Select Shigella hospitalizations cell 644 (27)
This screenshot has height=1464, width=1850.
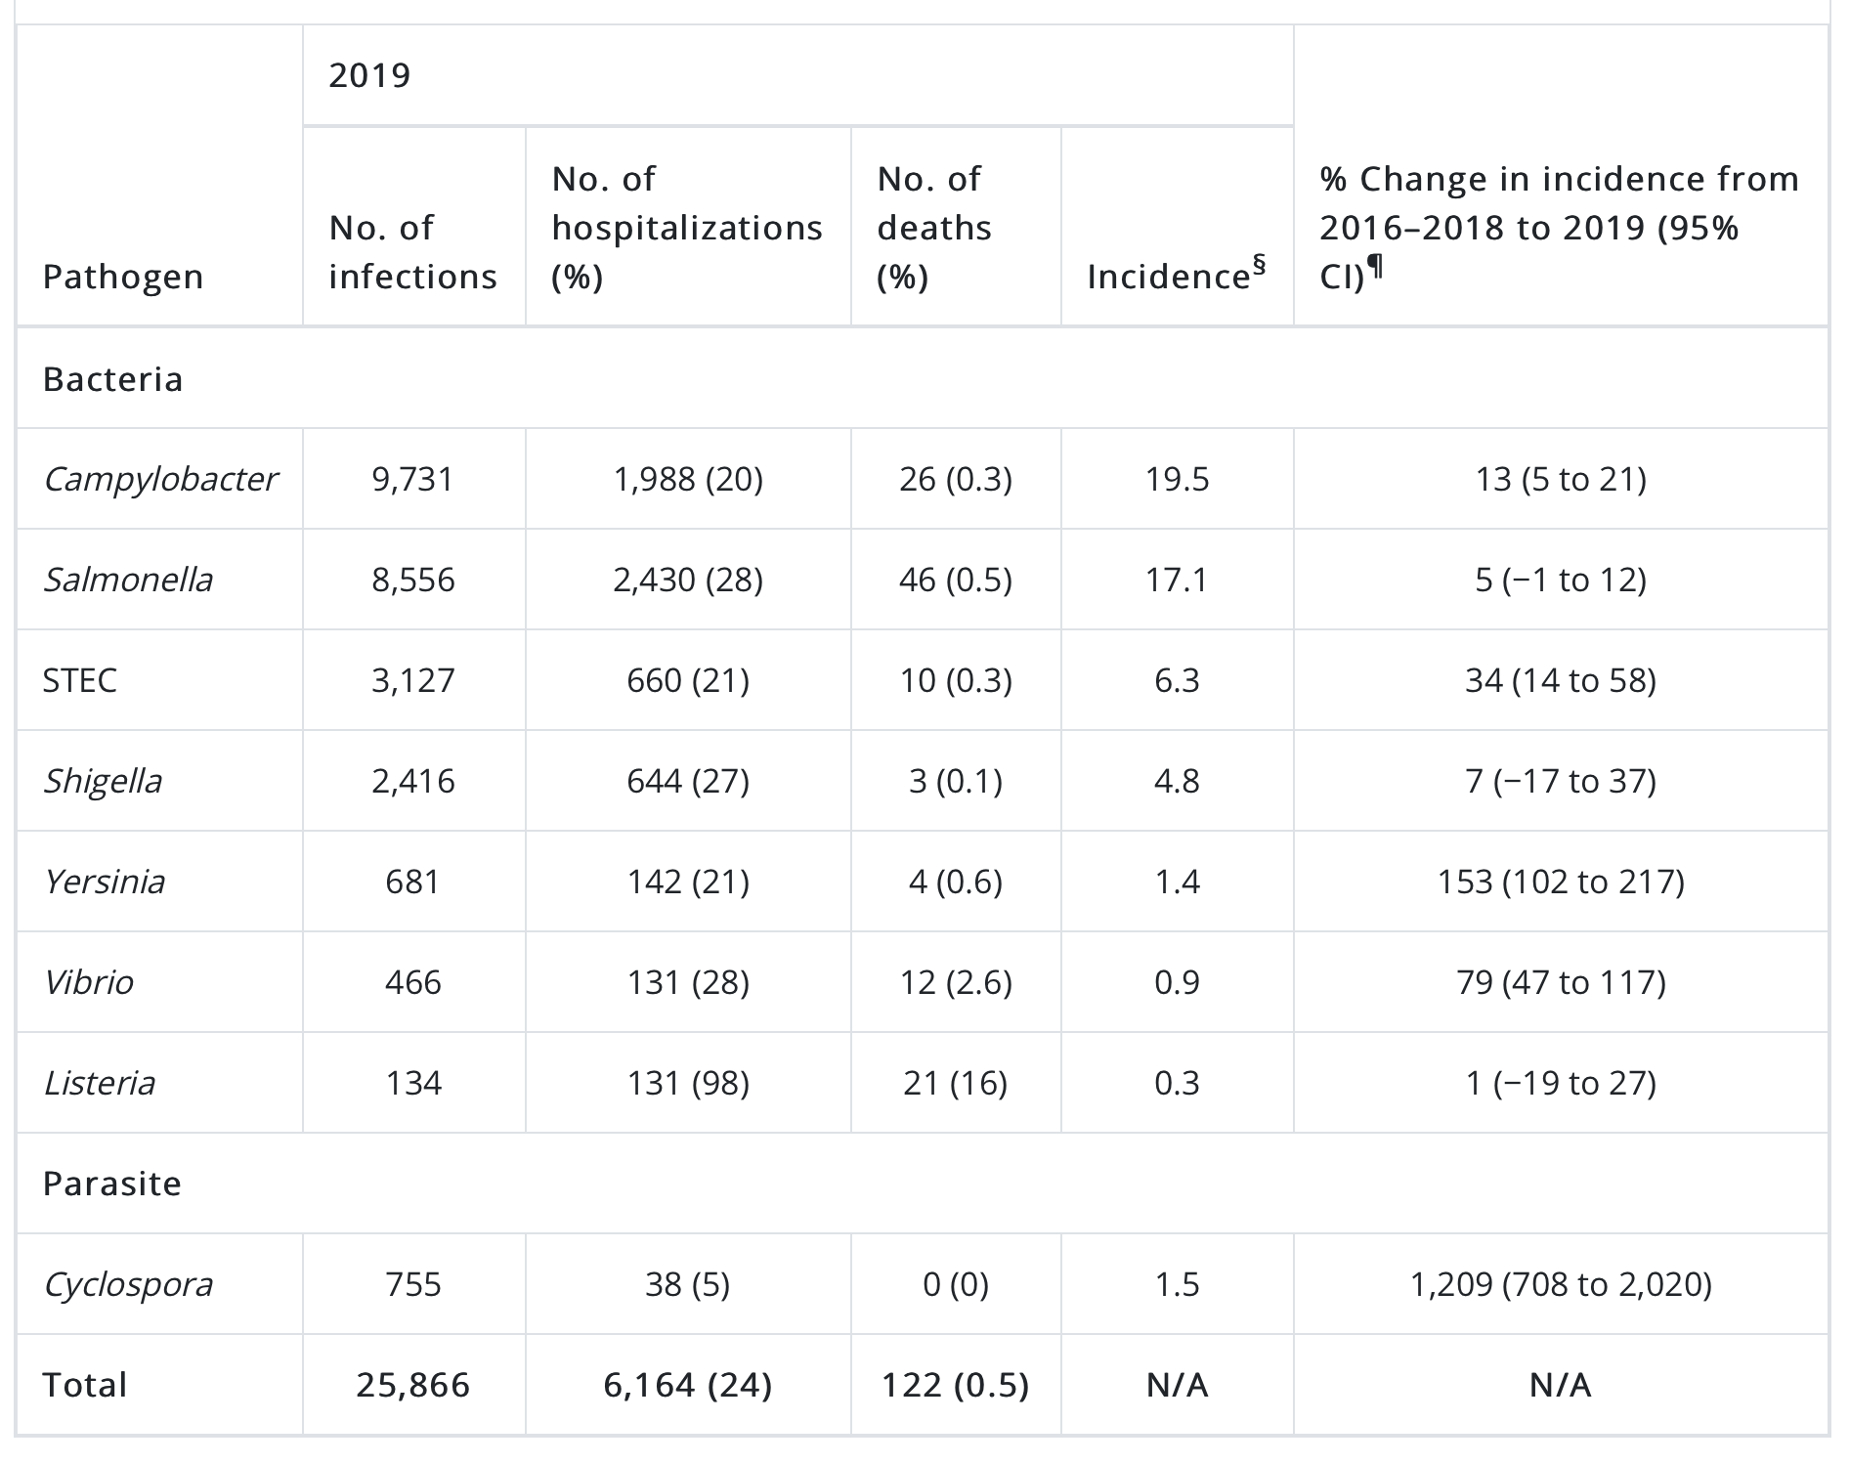[688, 781]
